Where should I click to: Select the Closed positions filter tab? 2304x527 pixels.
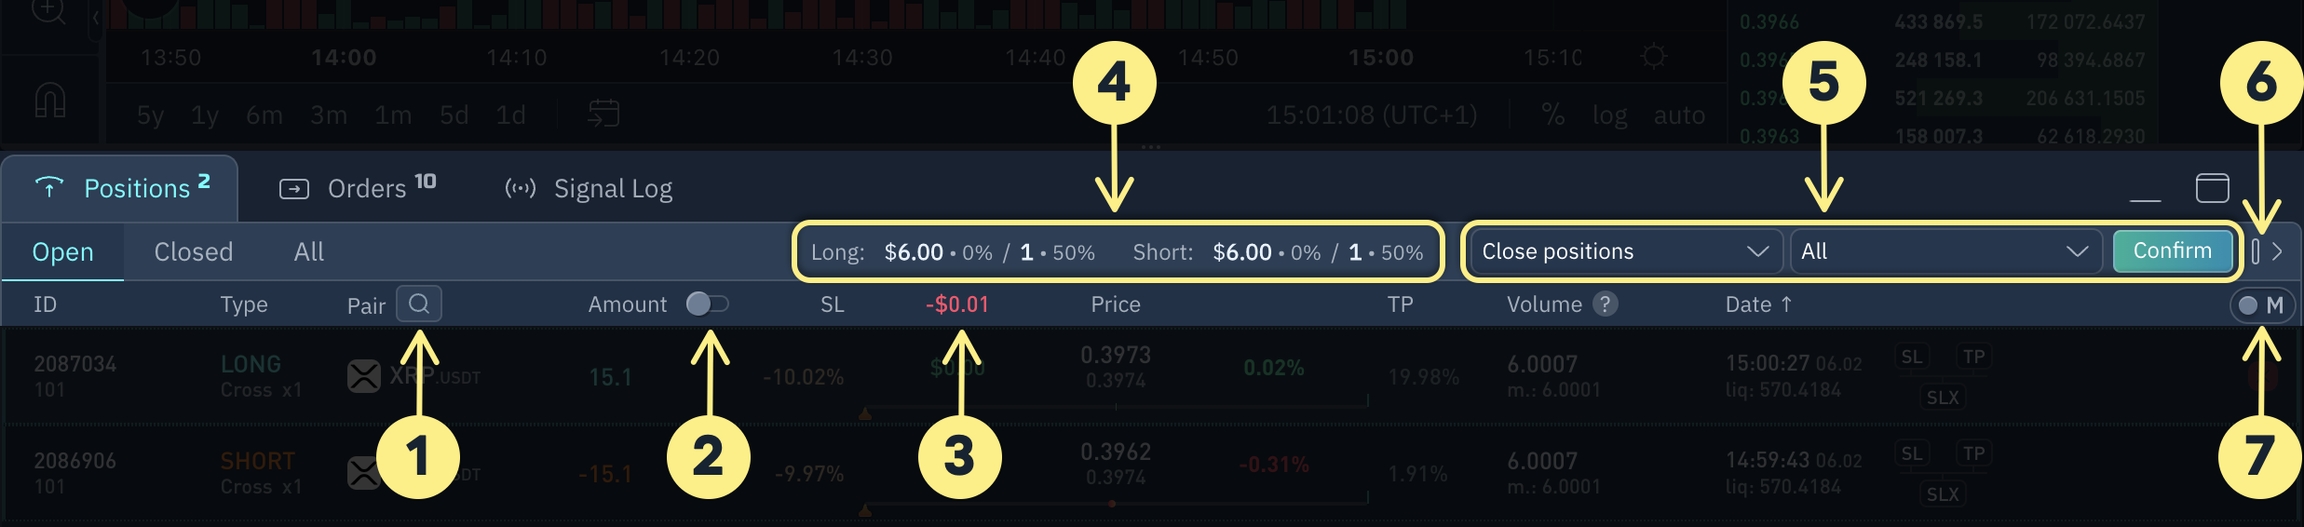tap(193, 252)
